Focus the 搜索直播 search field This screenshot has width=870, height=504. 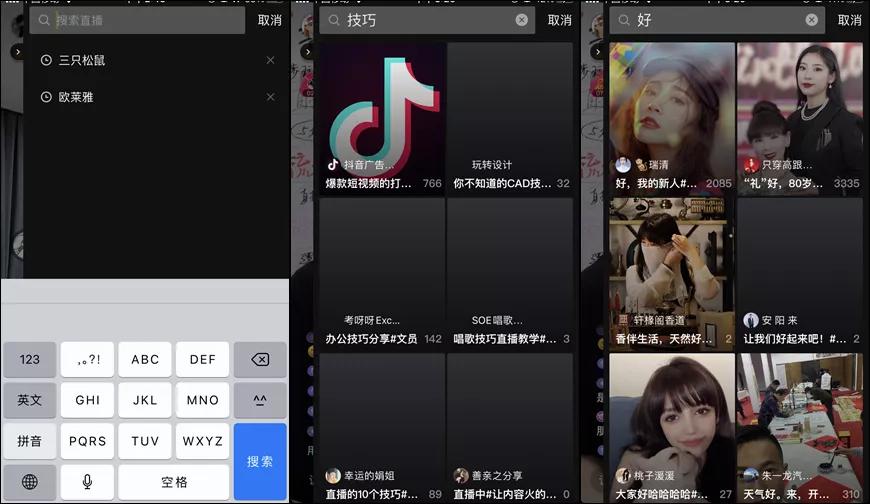tap(137, 21)
